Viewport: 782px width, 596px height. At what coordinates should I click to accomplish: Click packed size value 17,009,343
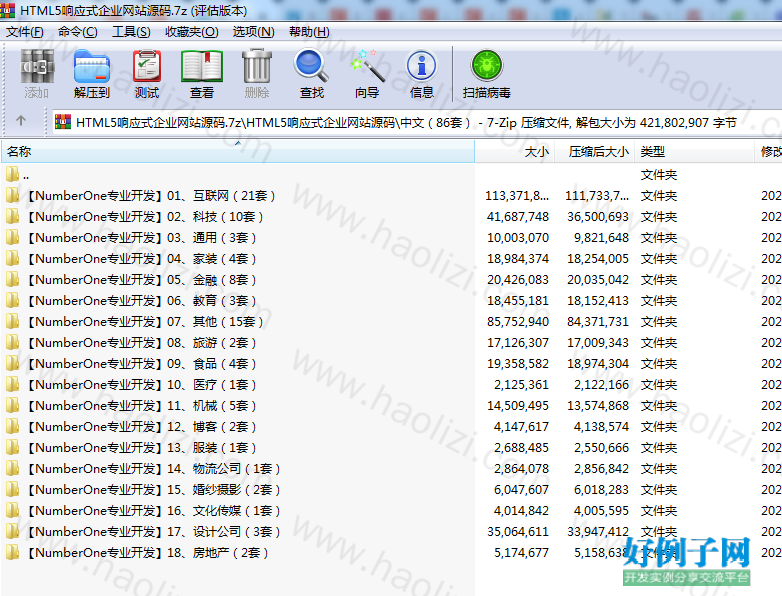(598, 343)
